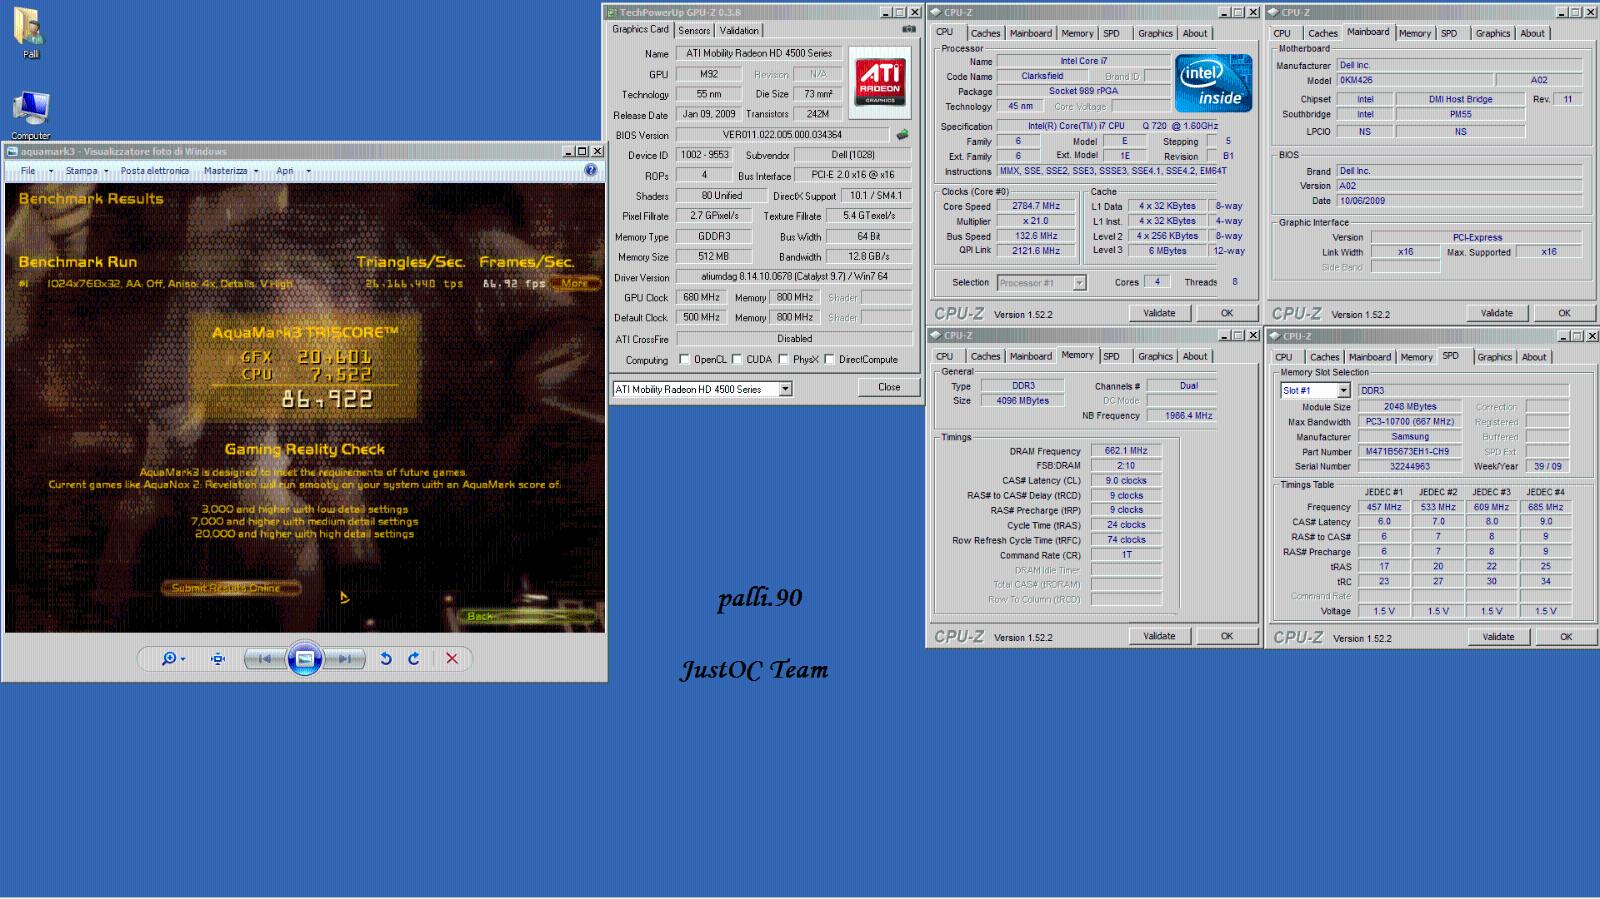Click the DRAM Frequency value 662.1 MHz
Viewport: 1600px width, 899px height.
pos(1126,451)
